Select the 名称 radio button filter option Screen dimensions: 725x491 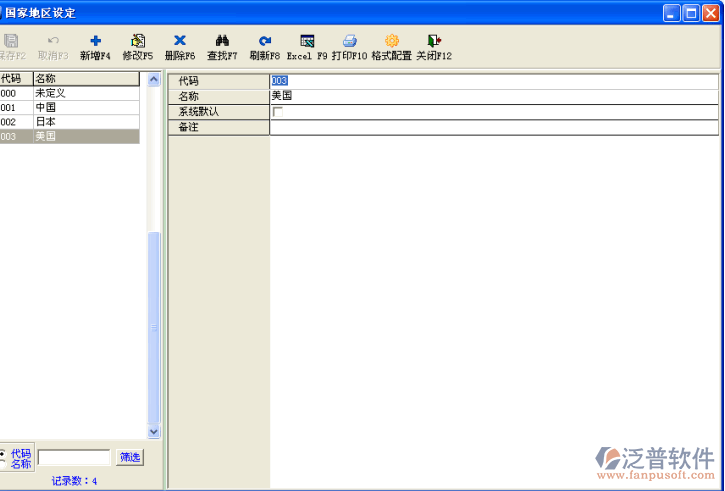(3, 464)
